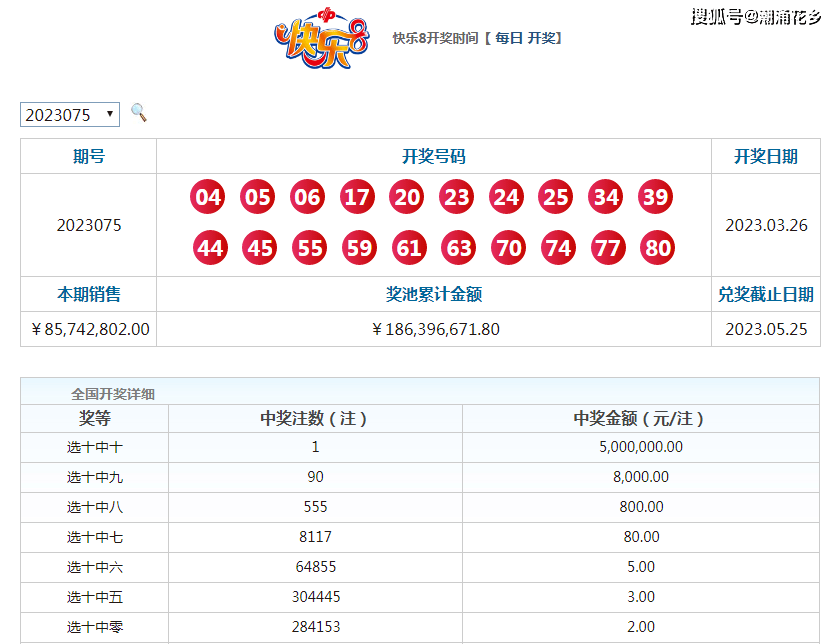Select prize amount 5.00
839x644 pixels.
[641, 567]
